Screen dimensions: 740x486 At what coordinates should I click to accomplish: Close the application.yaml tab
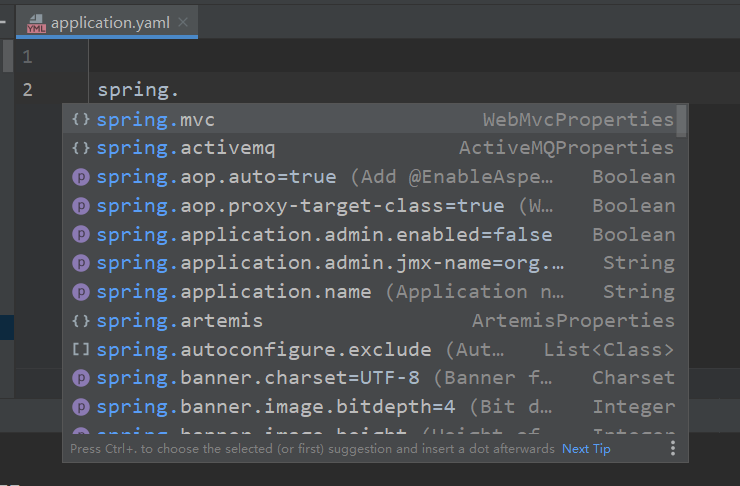(182, 22)
